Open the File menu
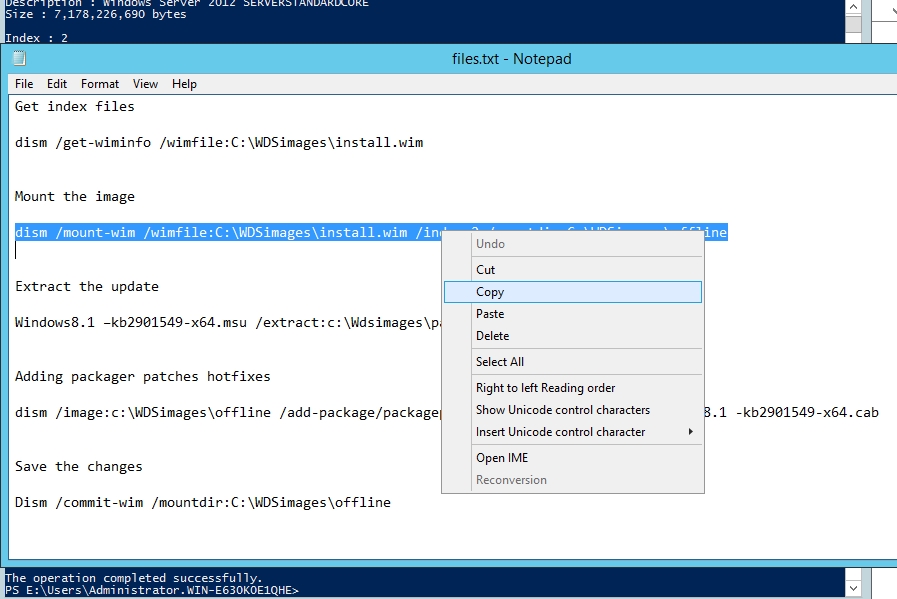 point(24,84)
